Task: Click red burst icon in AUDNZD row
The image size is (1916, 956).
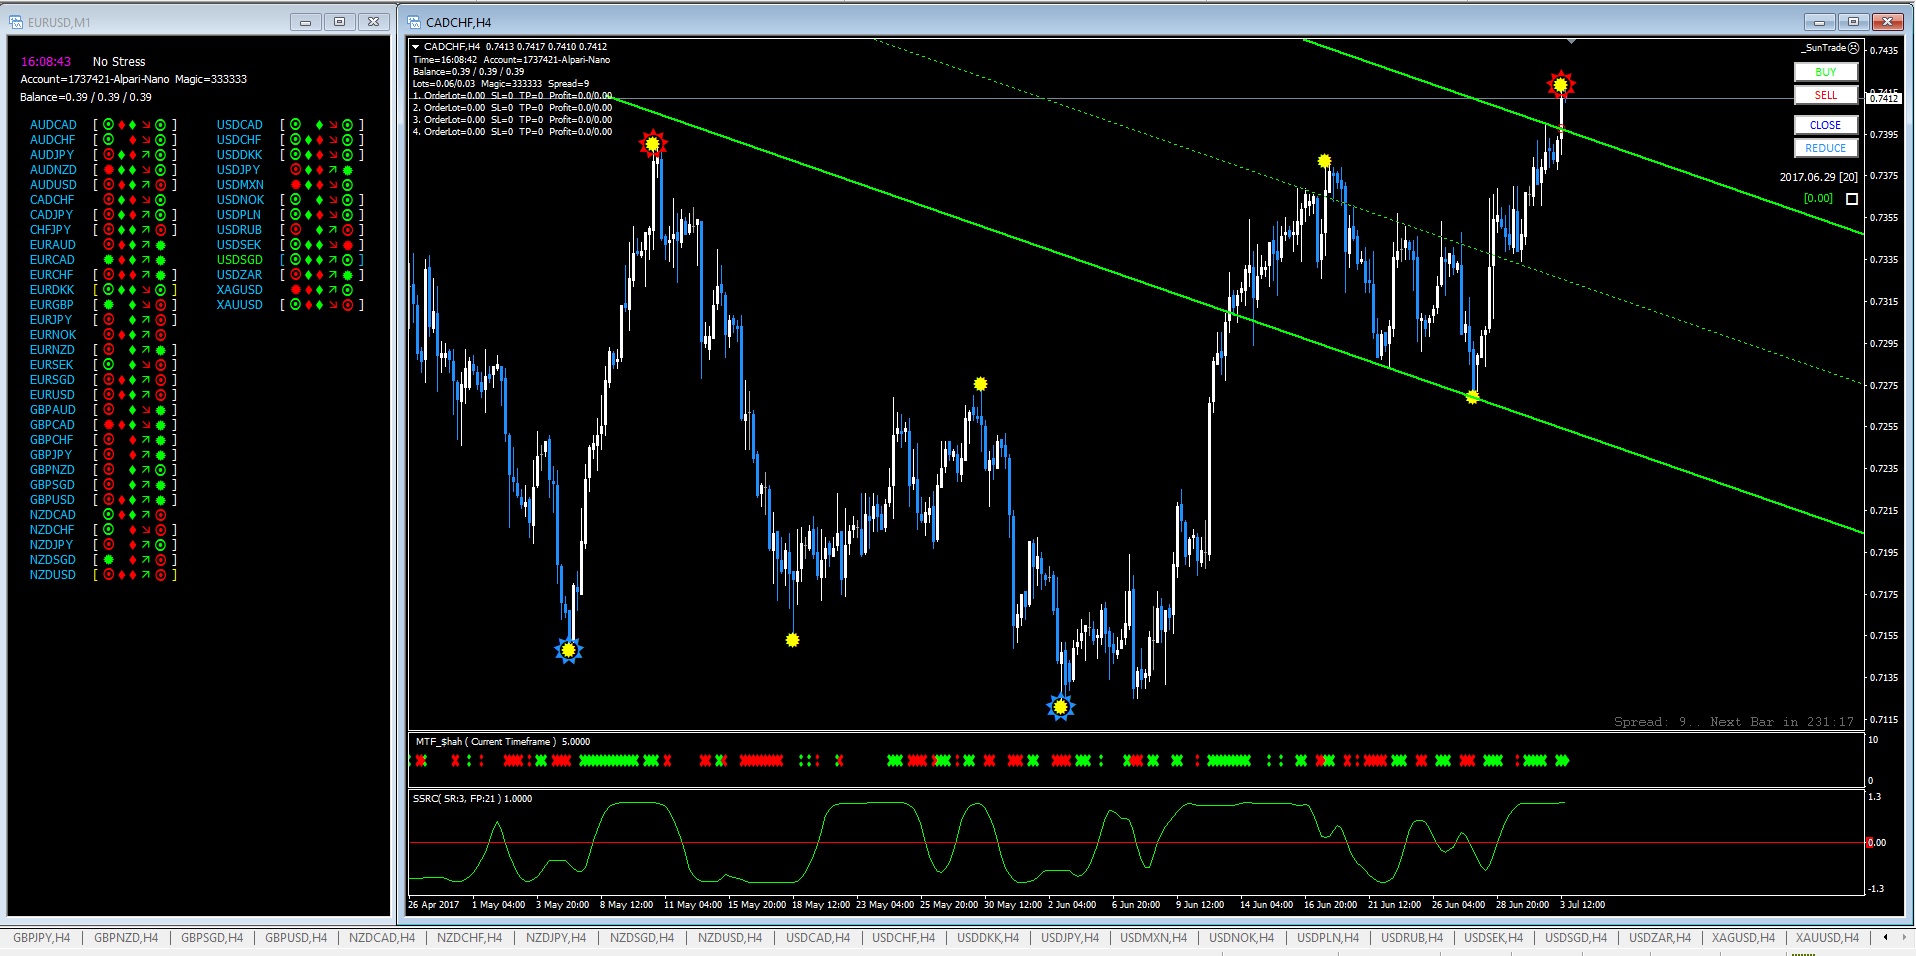Action: [x=108, y=170]
